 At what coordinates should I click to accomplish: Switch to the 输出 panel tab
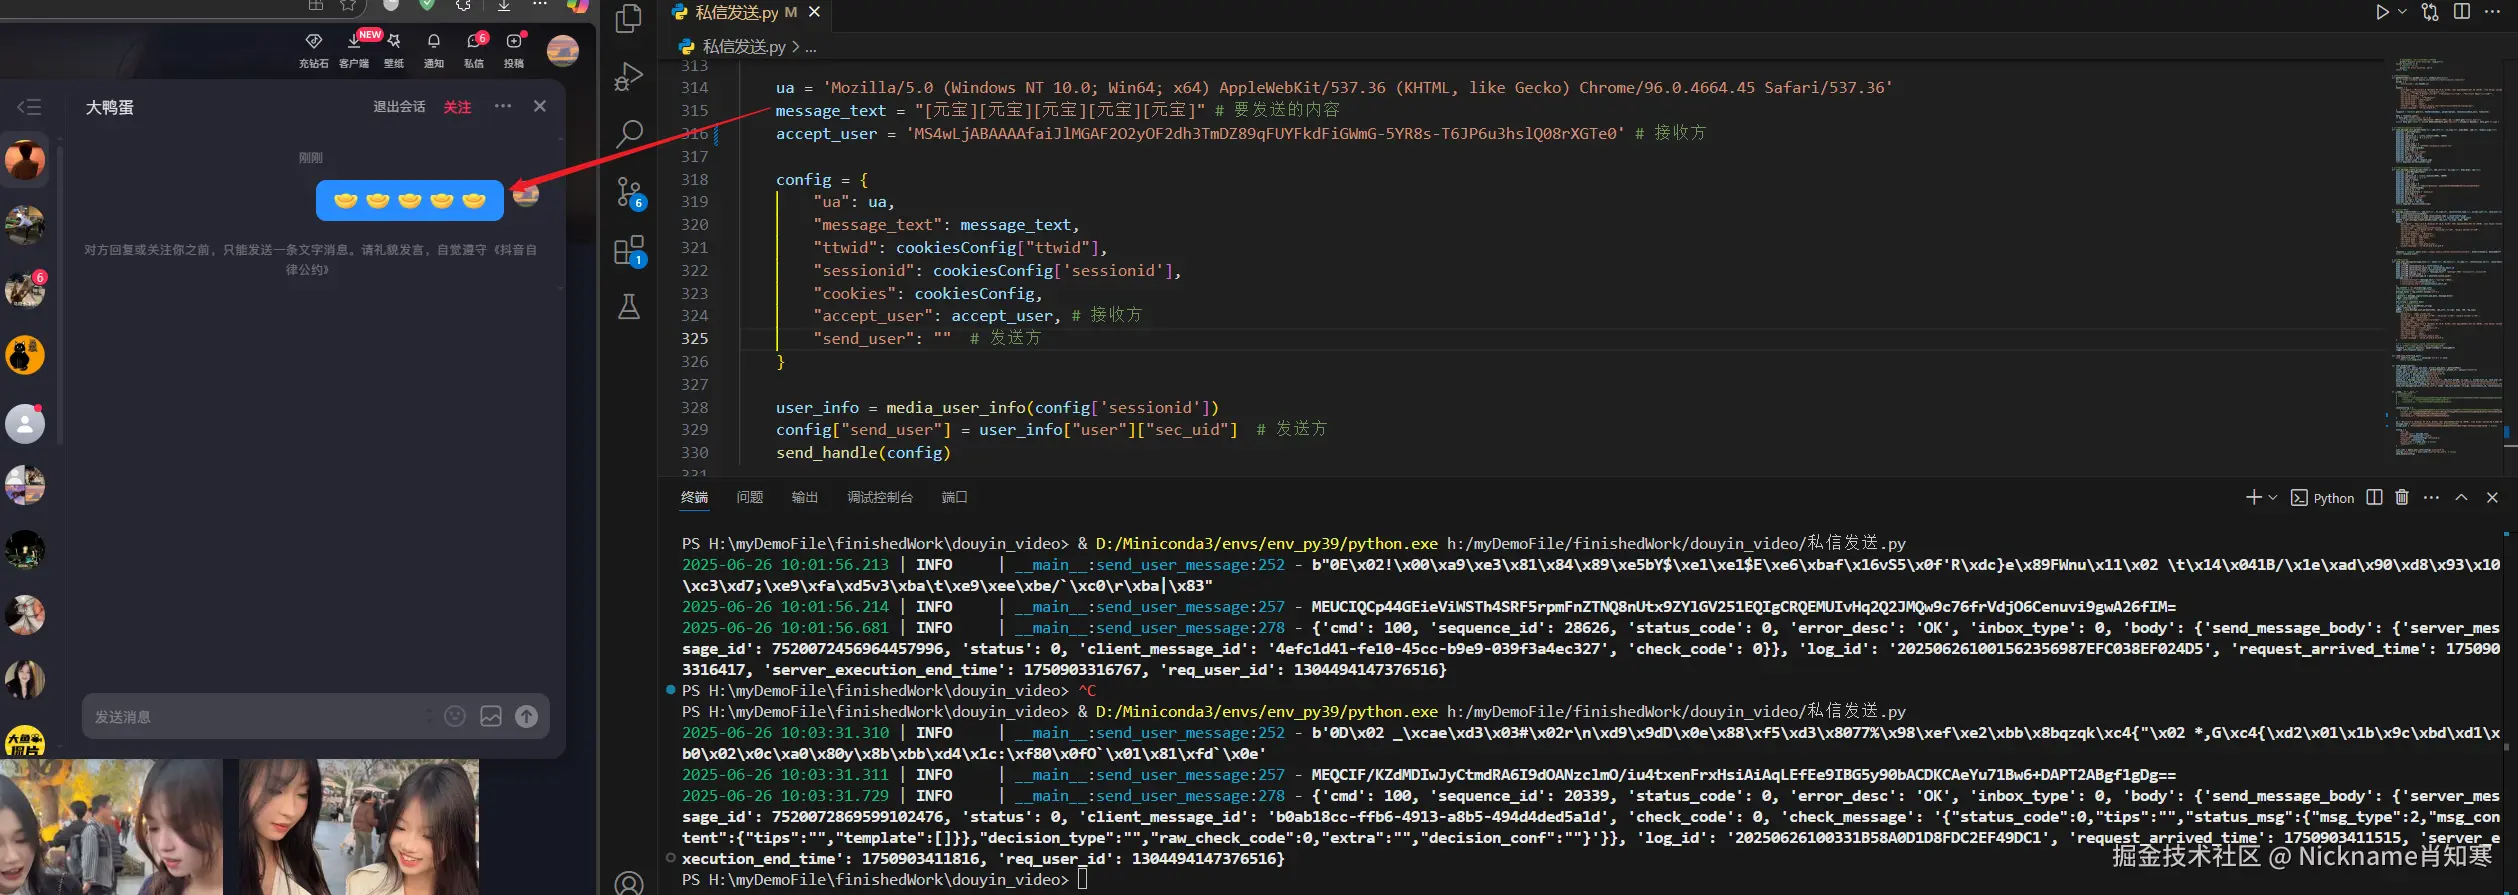click(805, 497)
